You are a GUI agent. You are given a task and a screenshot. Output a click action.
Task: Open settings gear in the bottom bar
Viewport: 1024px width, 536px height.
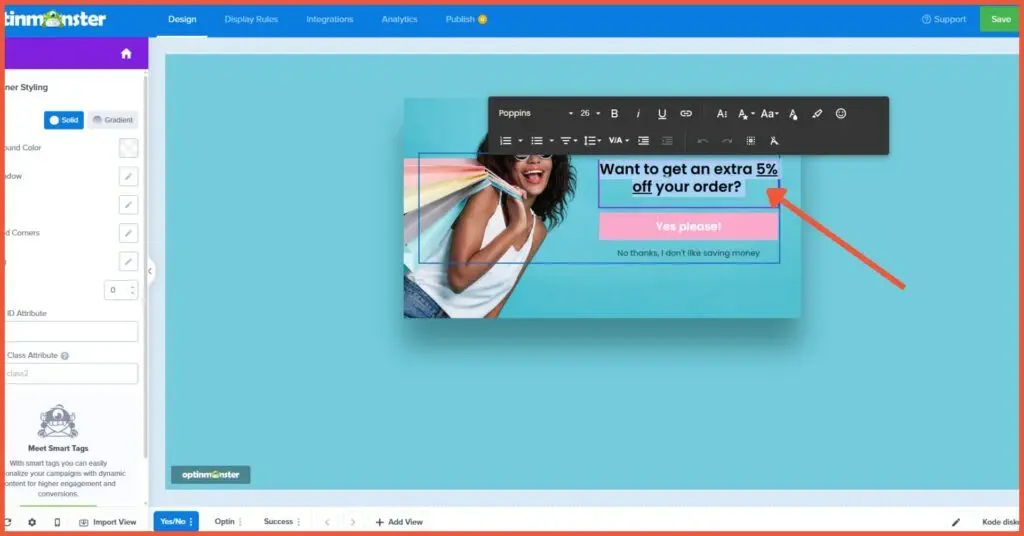pos(32,522)
